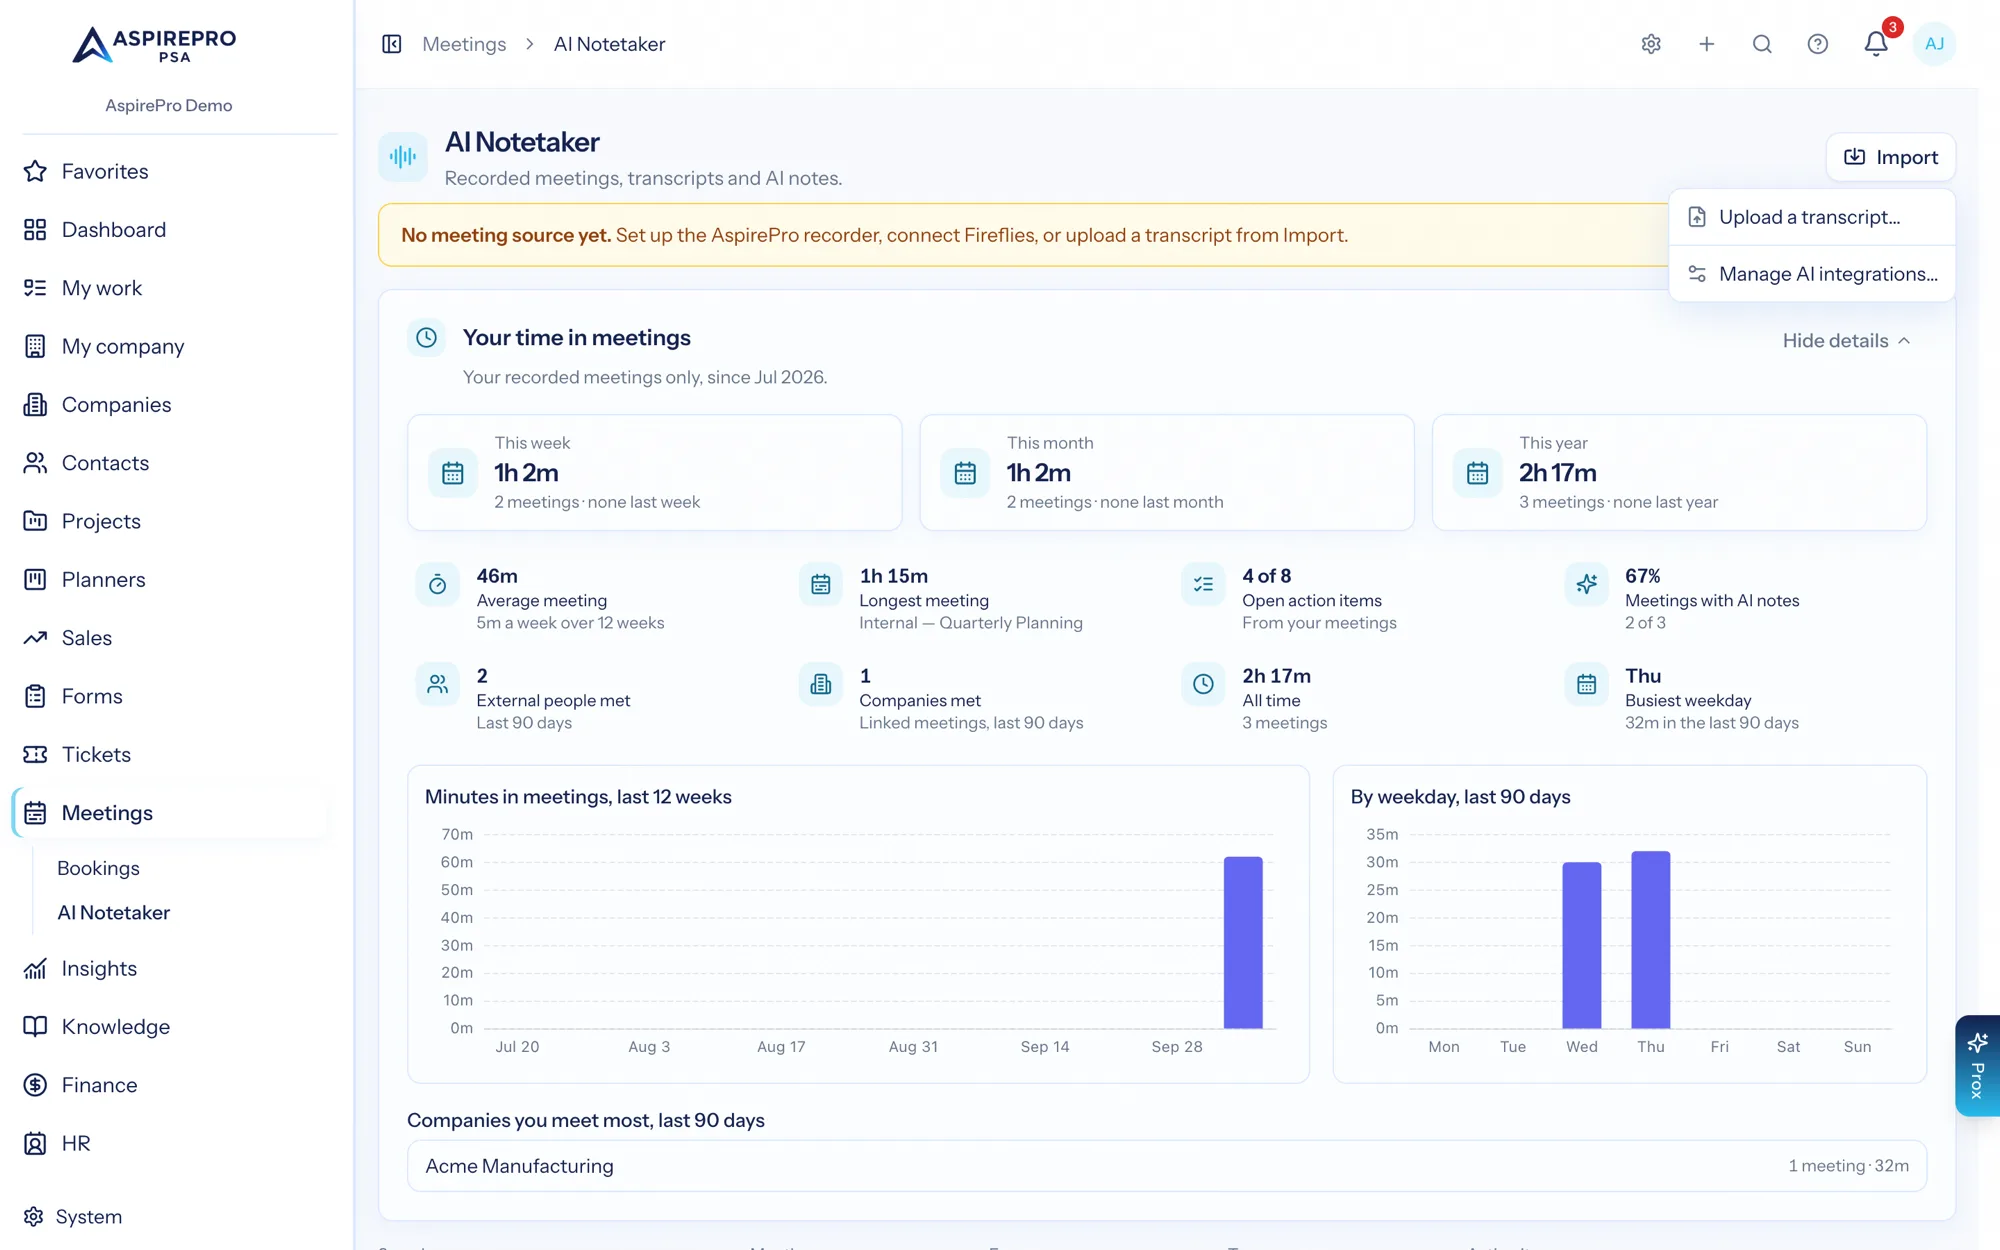Open the Prox AI assistant side tab
2000x1250 pixels.
(x=1977, y=1066)
